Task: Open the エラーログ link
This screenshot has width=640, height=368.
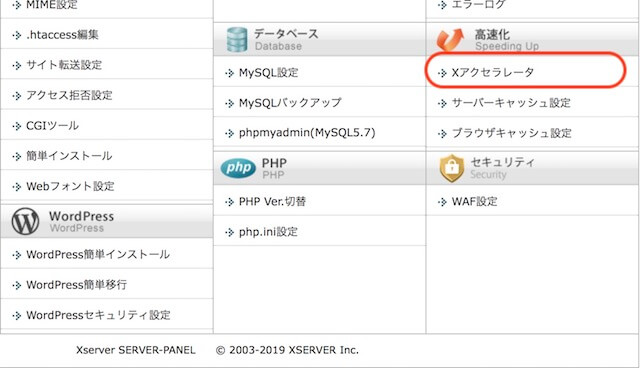Action: (478, 5)
